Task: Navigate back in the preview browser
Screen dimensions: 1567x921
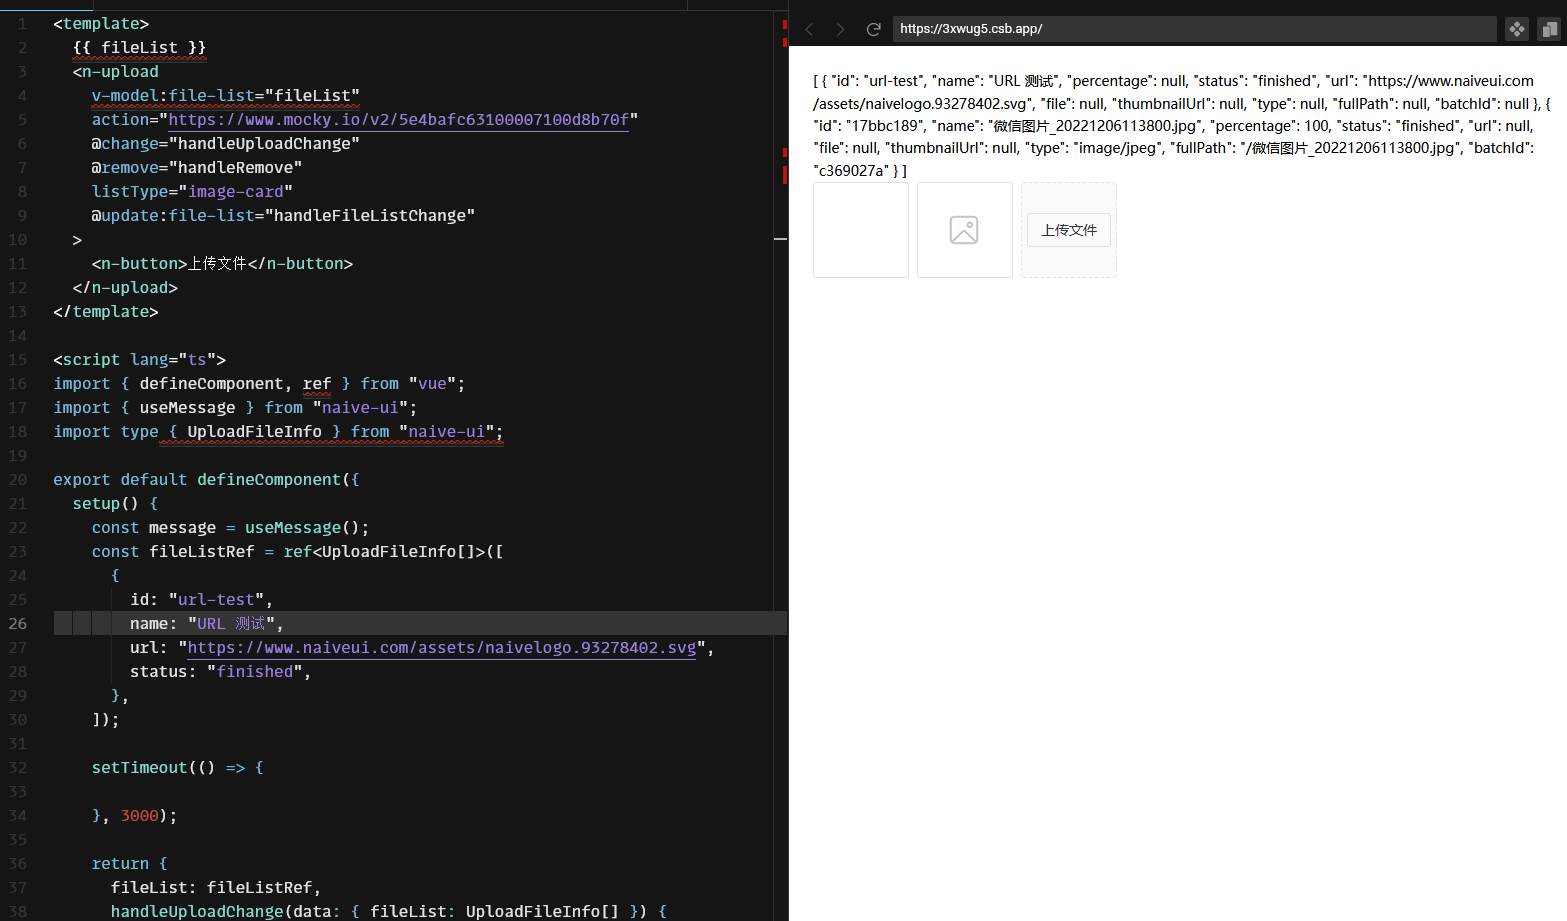Action: point(809,29)
